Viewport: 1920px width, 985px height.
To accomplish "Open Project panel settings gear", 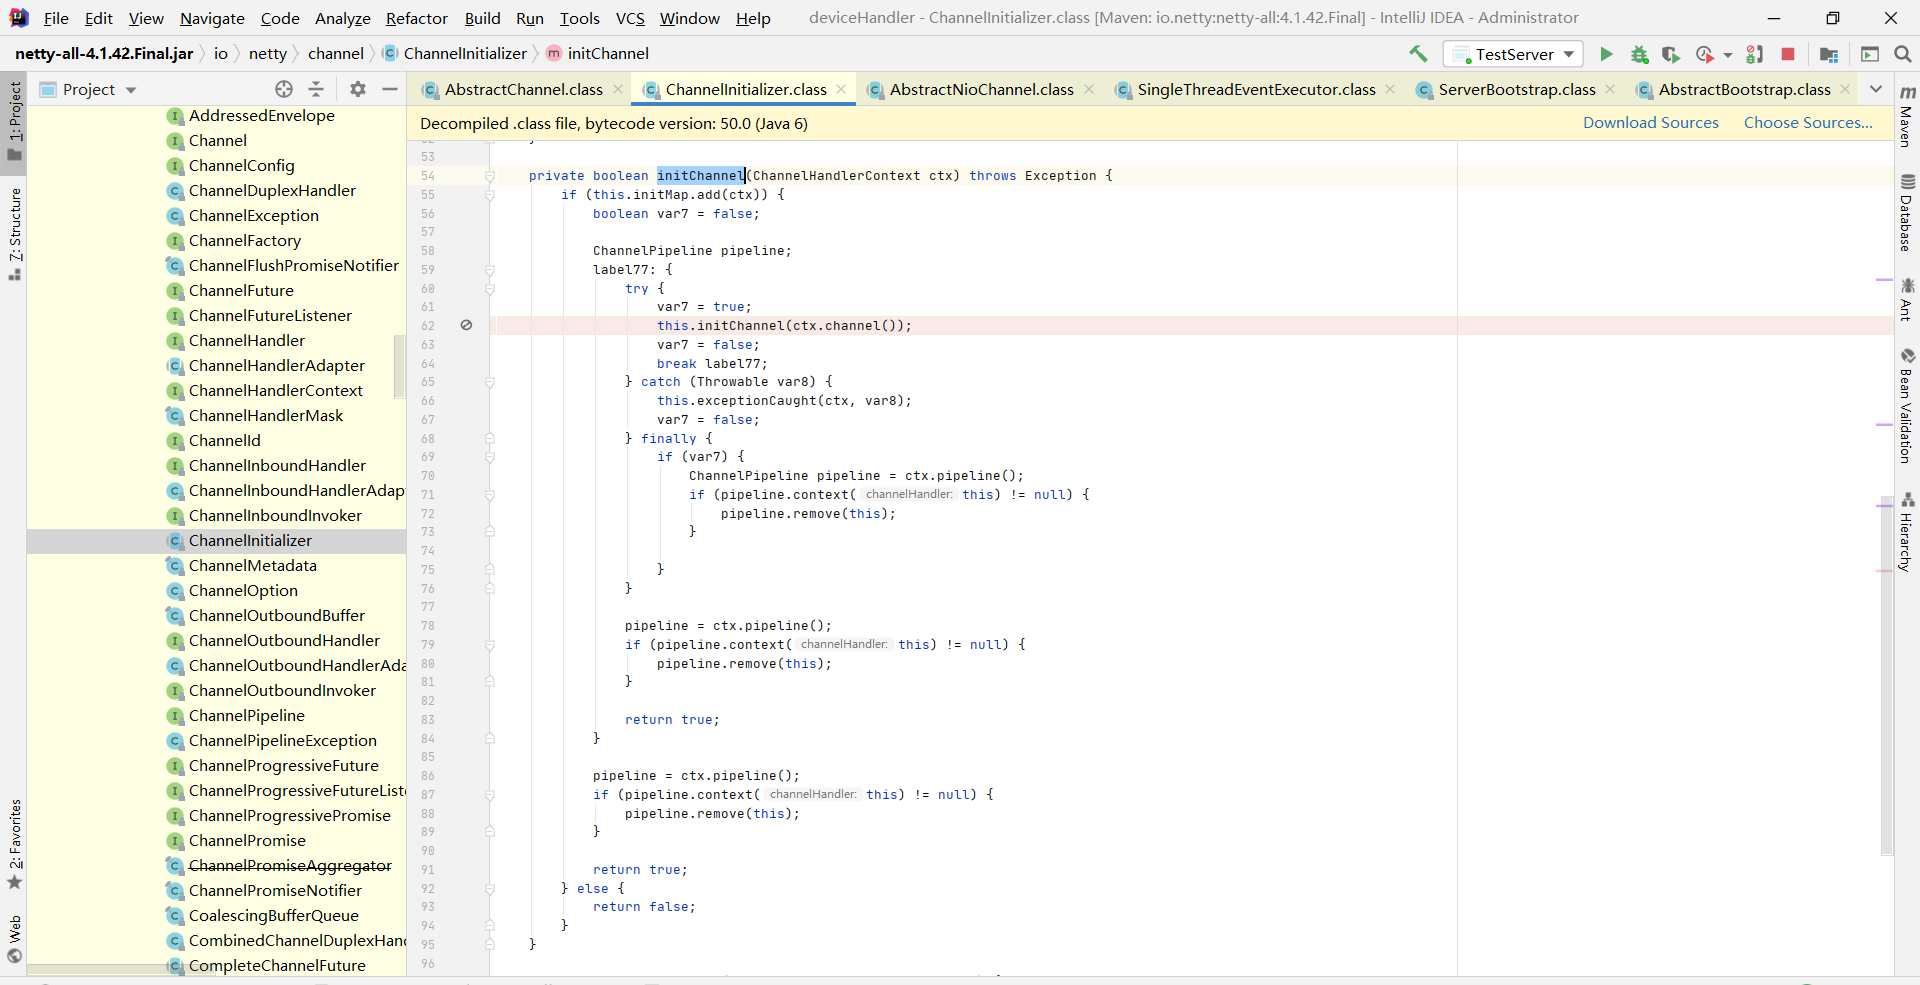I will tap(358, 89).
